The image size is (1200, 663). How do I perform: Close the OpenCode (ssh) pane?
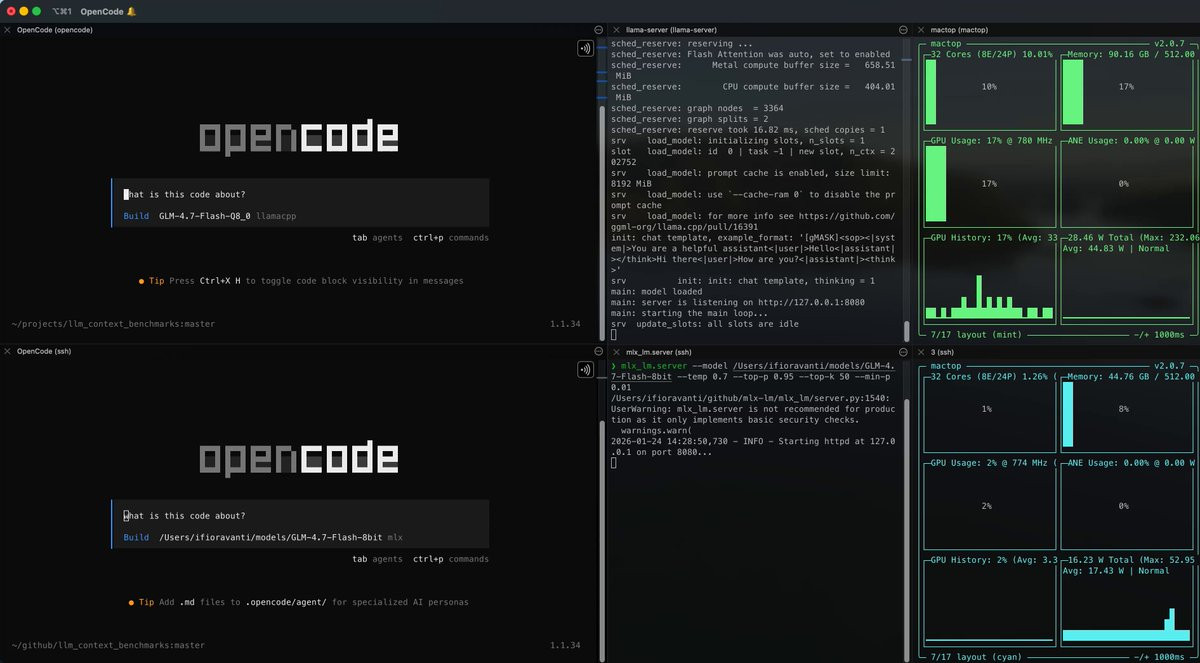pos(8,352)
